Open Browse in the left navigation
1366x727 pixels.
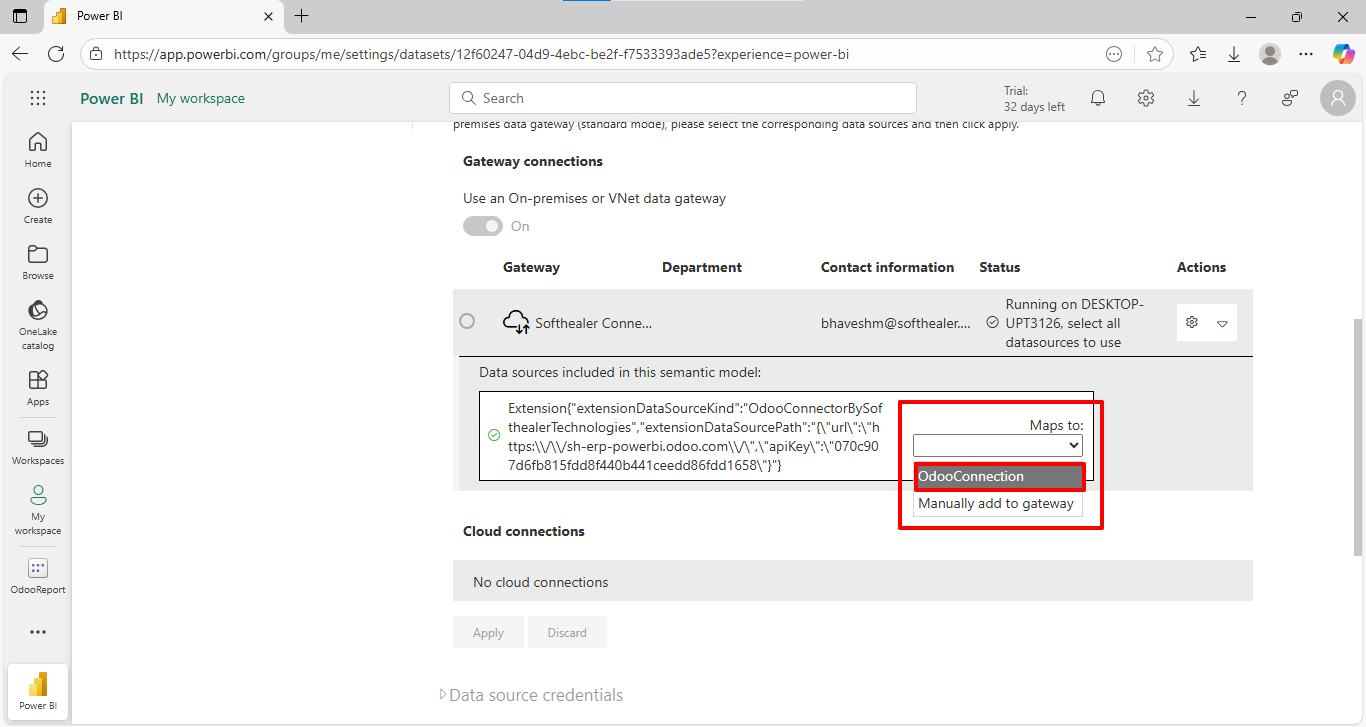point(38,262)
